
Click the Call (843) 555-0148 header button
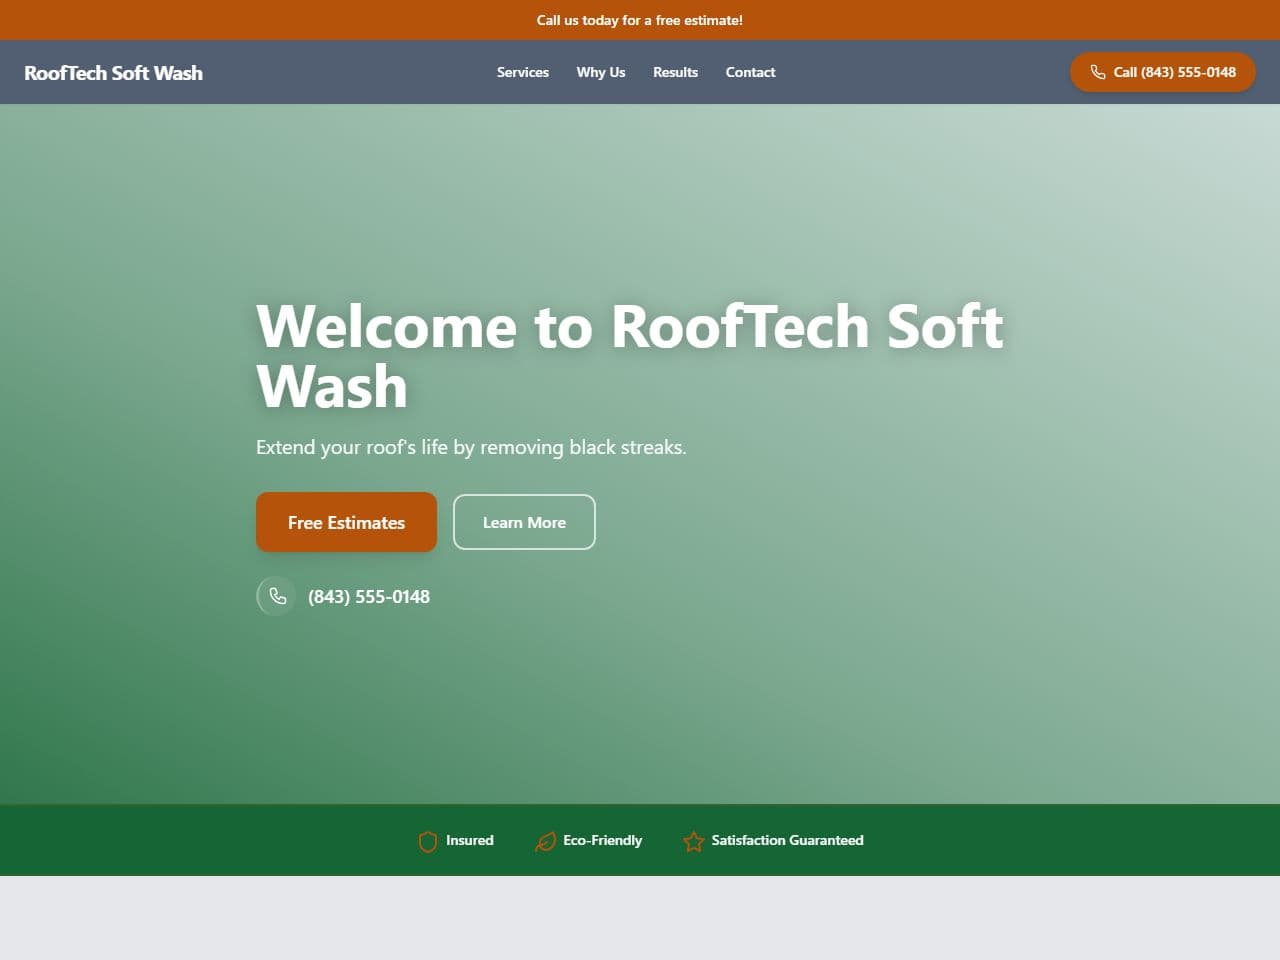(x=1162, y=72)
